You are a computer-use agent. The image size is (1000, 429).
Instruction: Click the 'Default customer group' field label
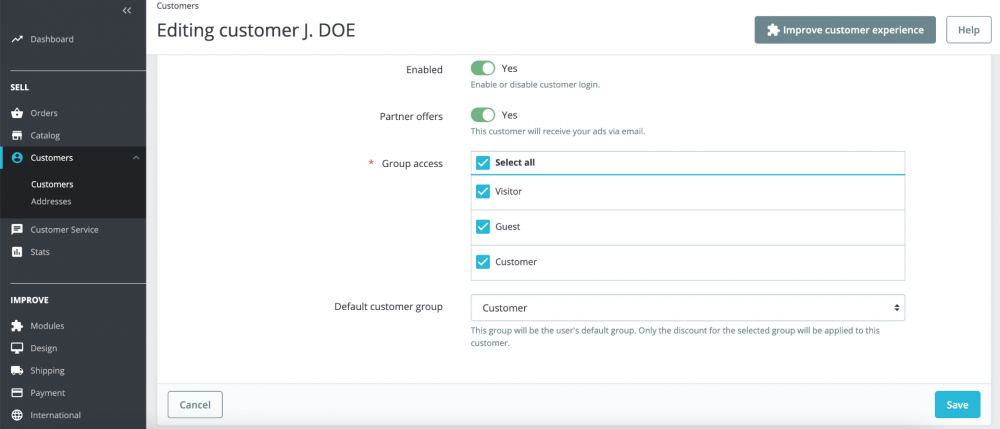tap(388, 307)
